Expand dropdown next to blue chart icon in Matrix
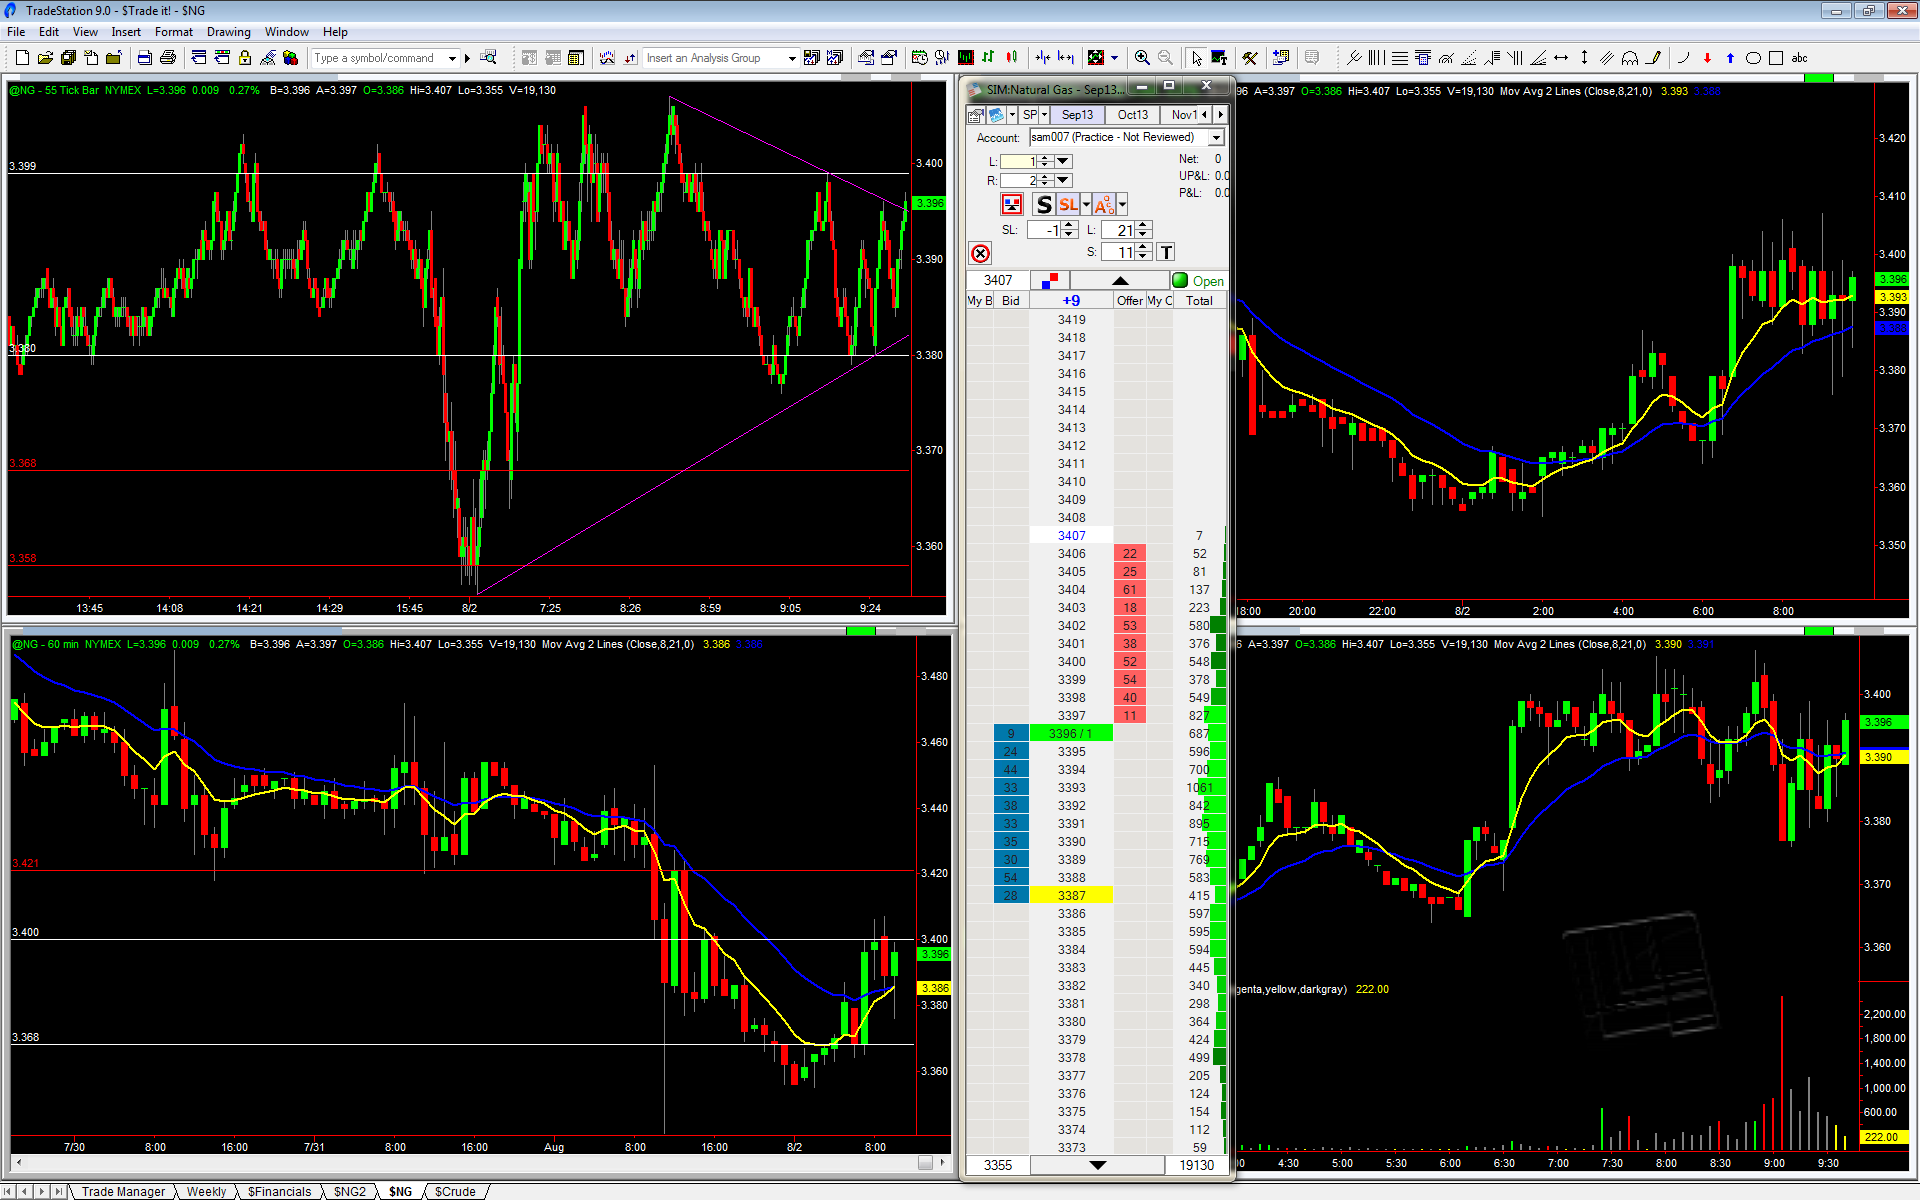This screenshot has width=1920, height=1200. coord(1012,115)
